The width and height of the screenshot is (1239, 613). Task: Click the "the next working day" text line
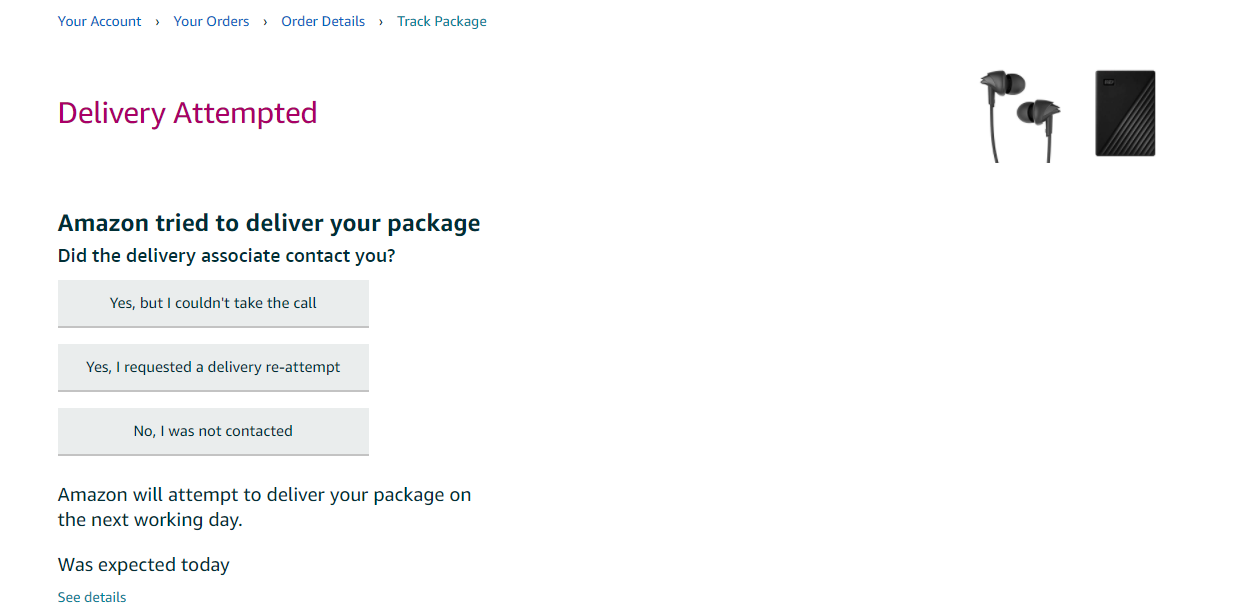150,520
